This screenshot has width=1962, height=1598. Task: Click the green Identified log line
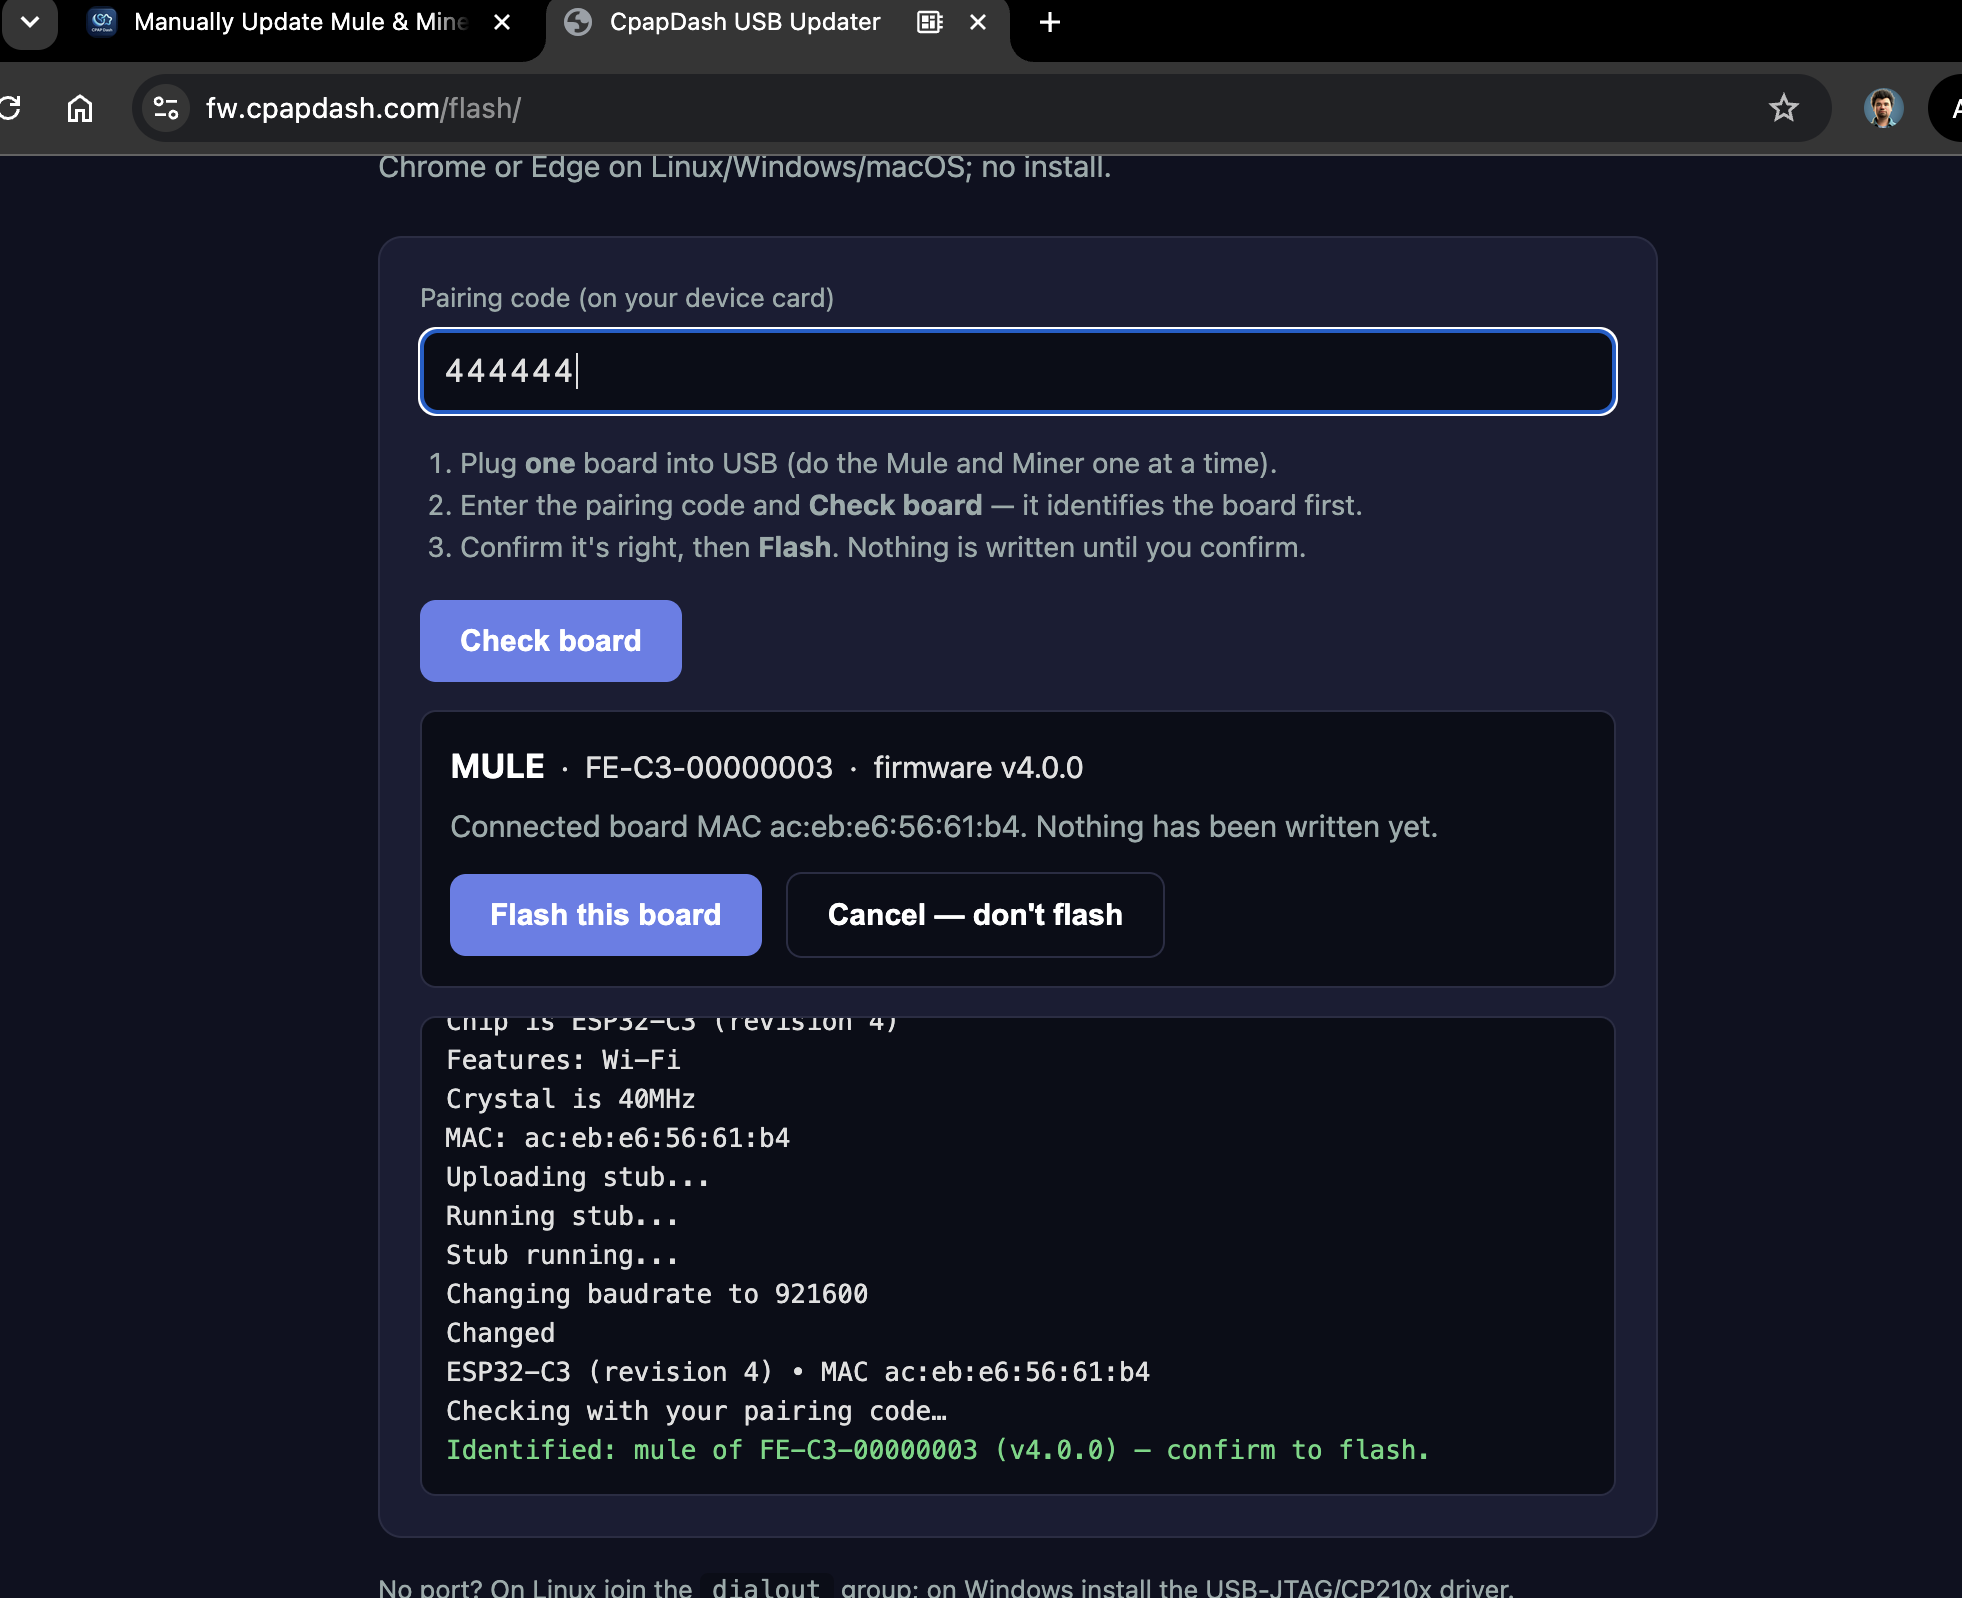tap(938, 1450)
